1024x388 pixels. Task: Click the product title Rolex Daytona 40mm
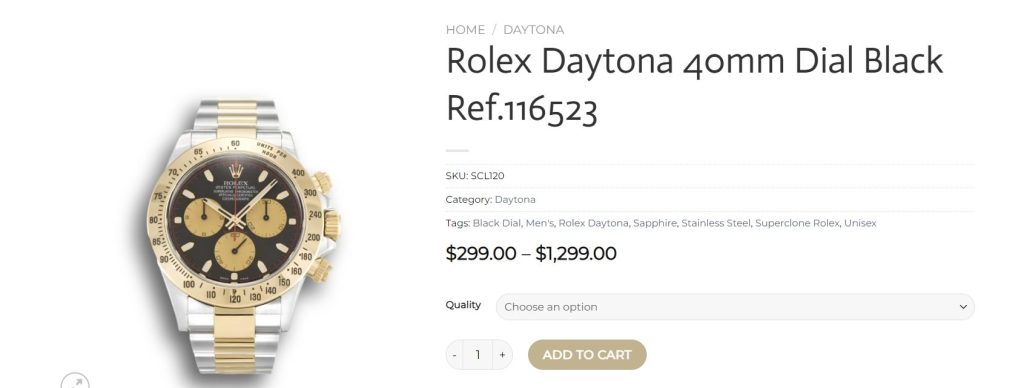(x=694, y=85)
